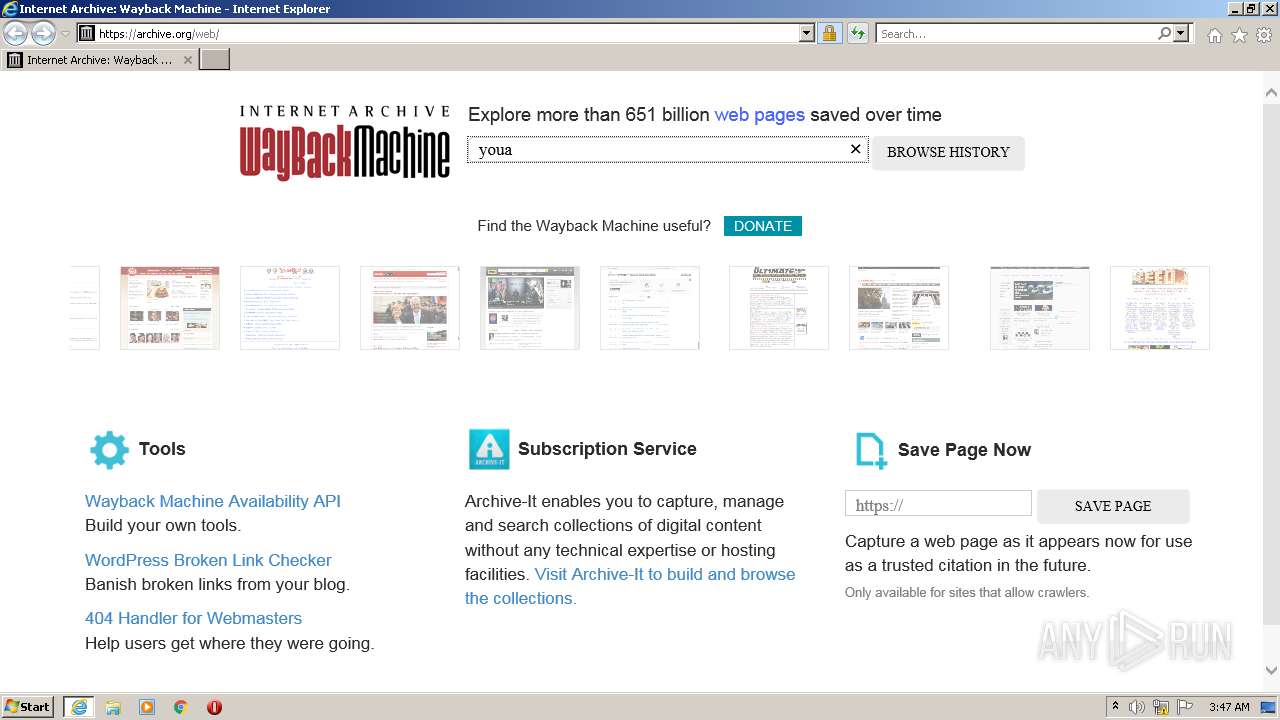
Task: Click the Archive-It subscription icon
Action: [489, 449]
